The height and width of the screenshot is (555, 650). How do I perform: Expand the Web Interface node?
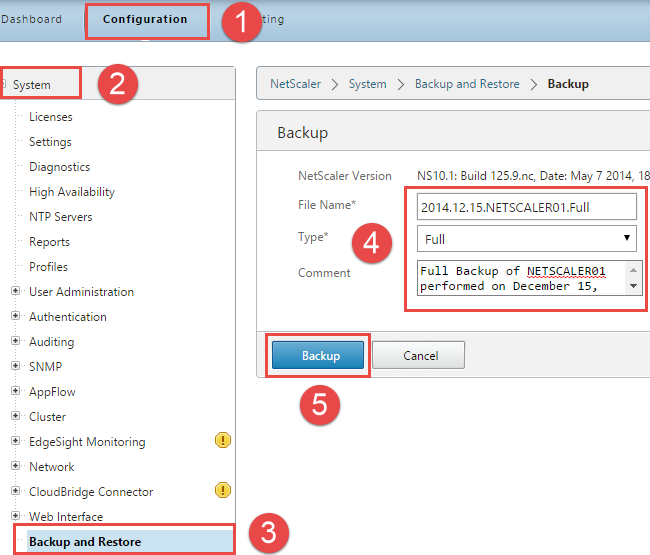click(x=15, y=516)
